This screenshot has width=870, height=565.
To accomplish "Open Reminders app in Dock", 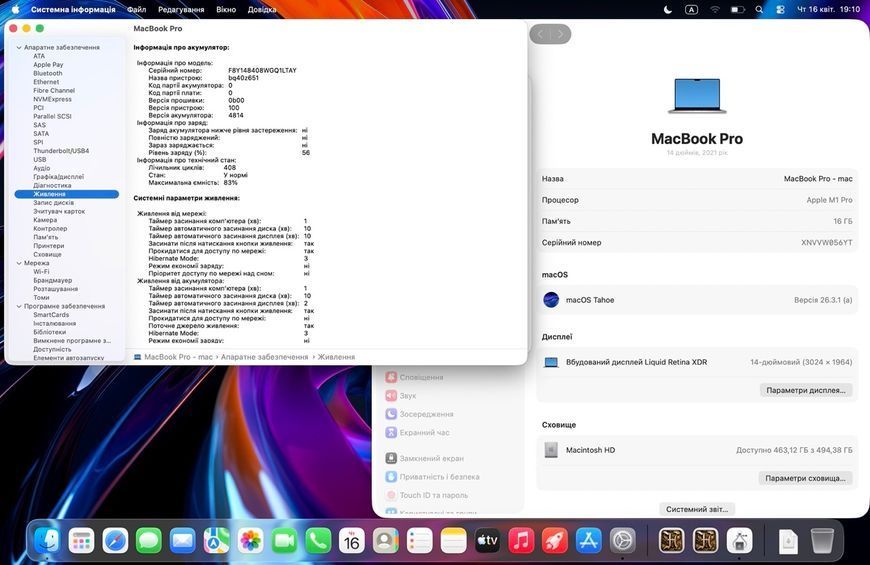I will click(x=419, y=541).
